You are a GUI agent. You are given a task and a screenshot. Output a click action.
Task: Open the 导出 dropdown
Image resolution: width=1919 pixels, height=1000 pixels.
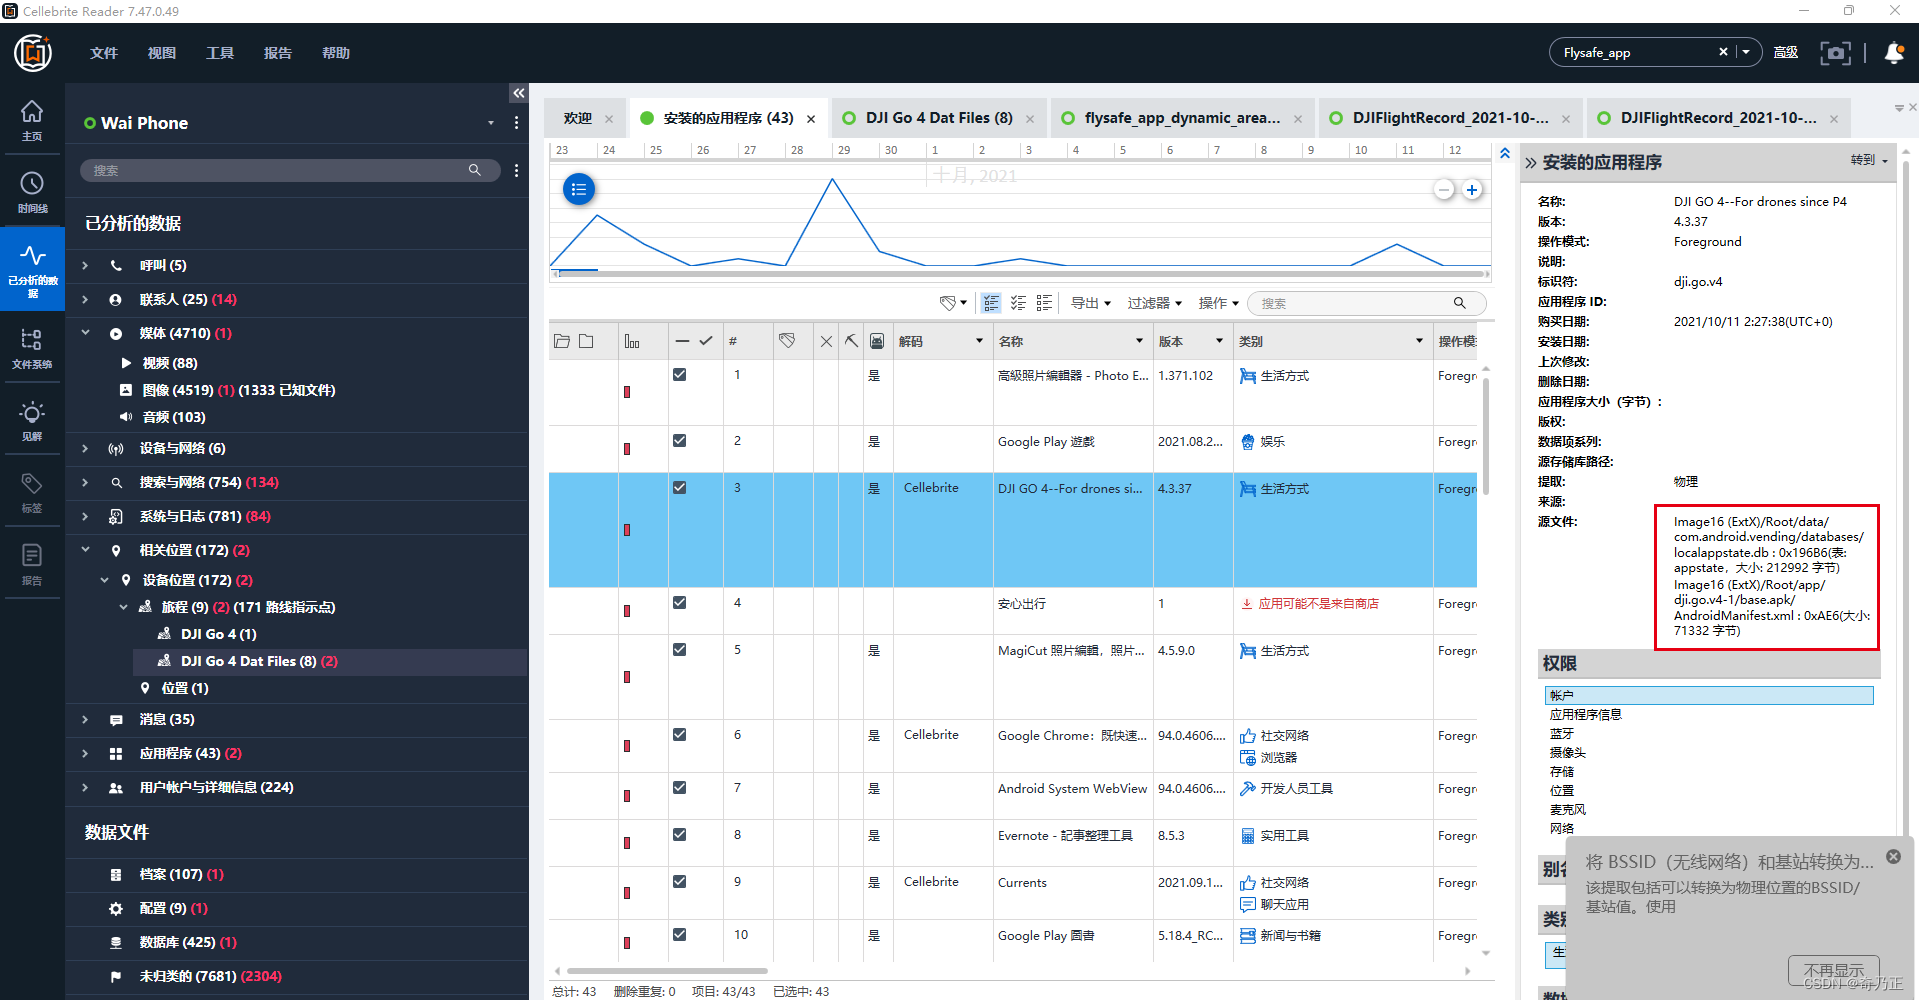tap(1090, 303)
